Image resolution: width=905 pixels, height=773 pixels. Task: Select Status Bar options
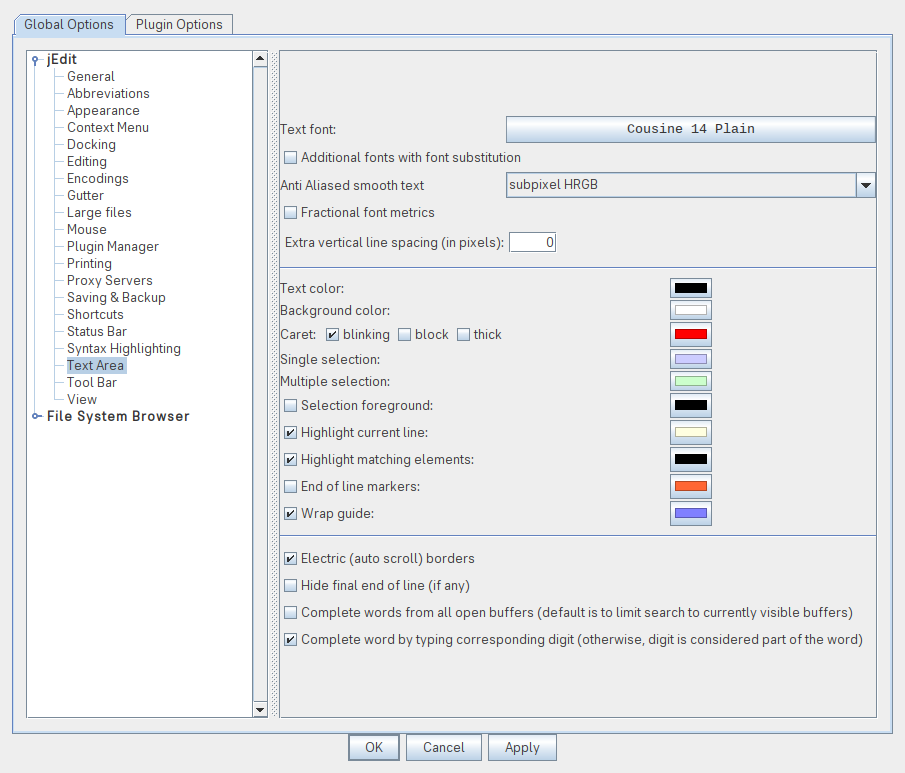click(x=96, y=332)
